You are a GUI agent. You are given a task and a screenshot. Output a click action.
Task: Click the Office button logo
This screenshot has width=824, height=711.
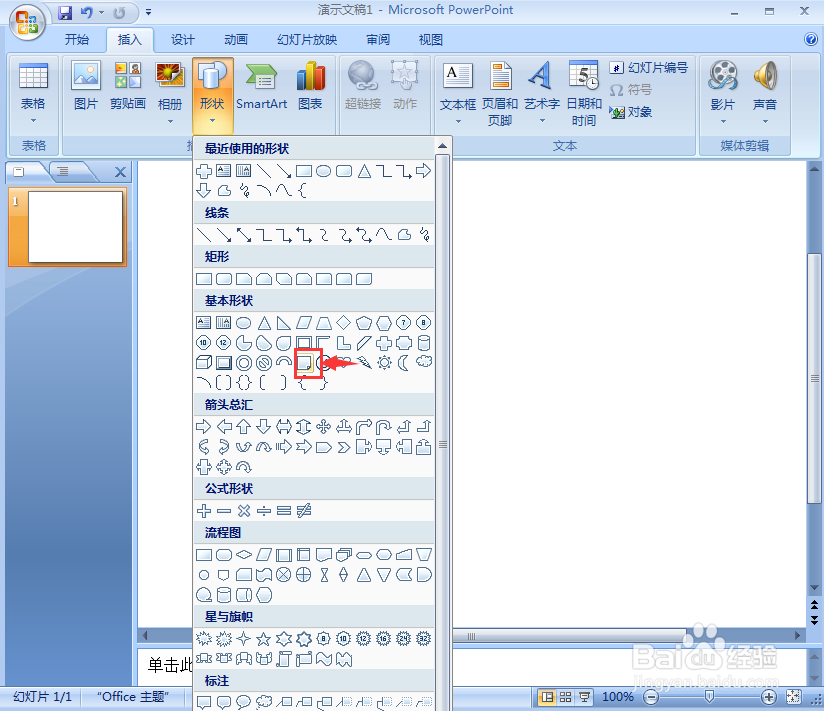tap(27, 22)
